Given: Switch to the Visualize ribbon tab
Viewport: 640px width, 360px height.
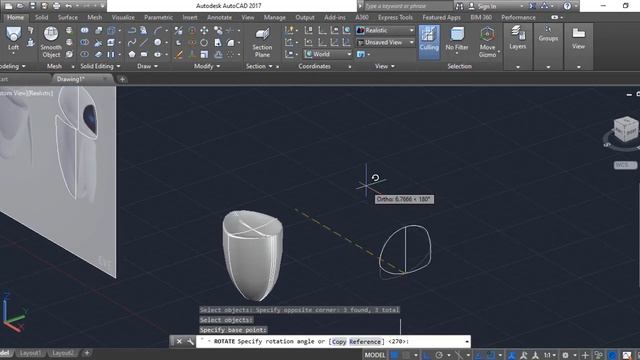Looking at the screenshot, I should [123, 17].
